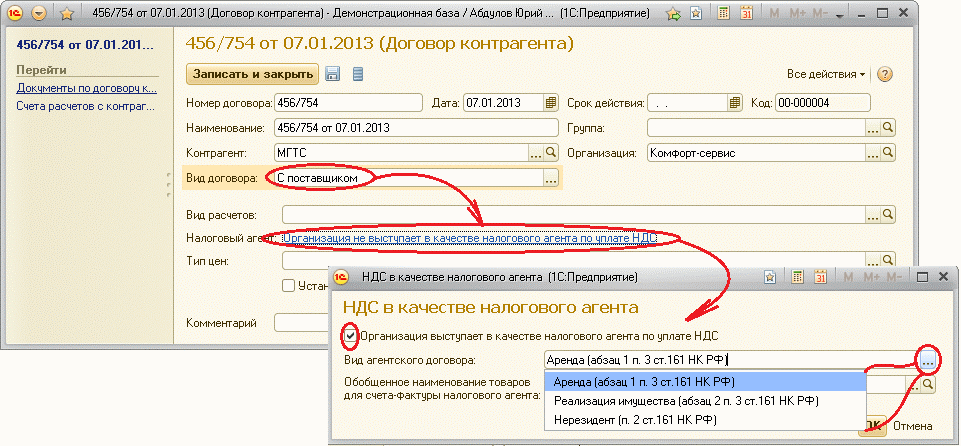The image size is (961, 446).
Task: Open calendar picker for 'Срок действия' field
Action: [735, 103]
